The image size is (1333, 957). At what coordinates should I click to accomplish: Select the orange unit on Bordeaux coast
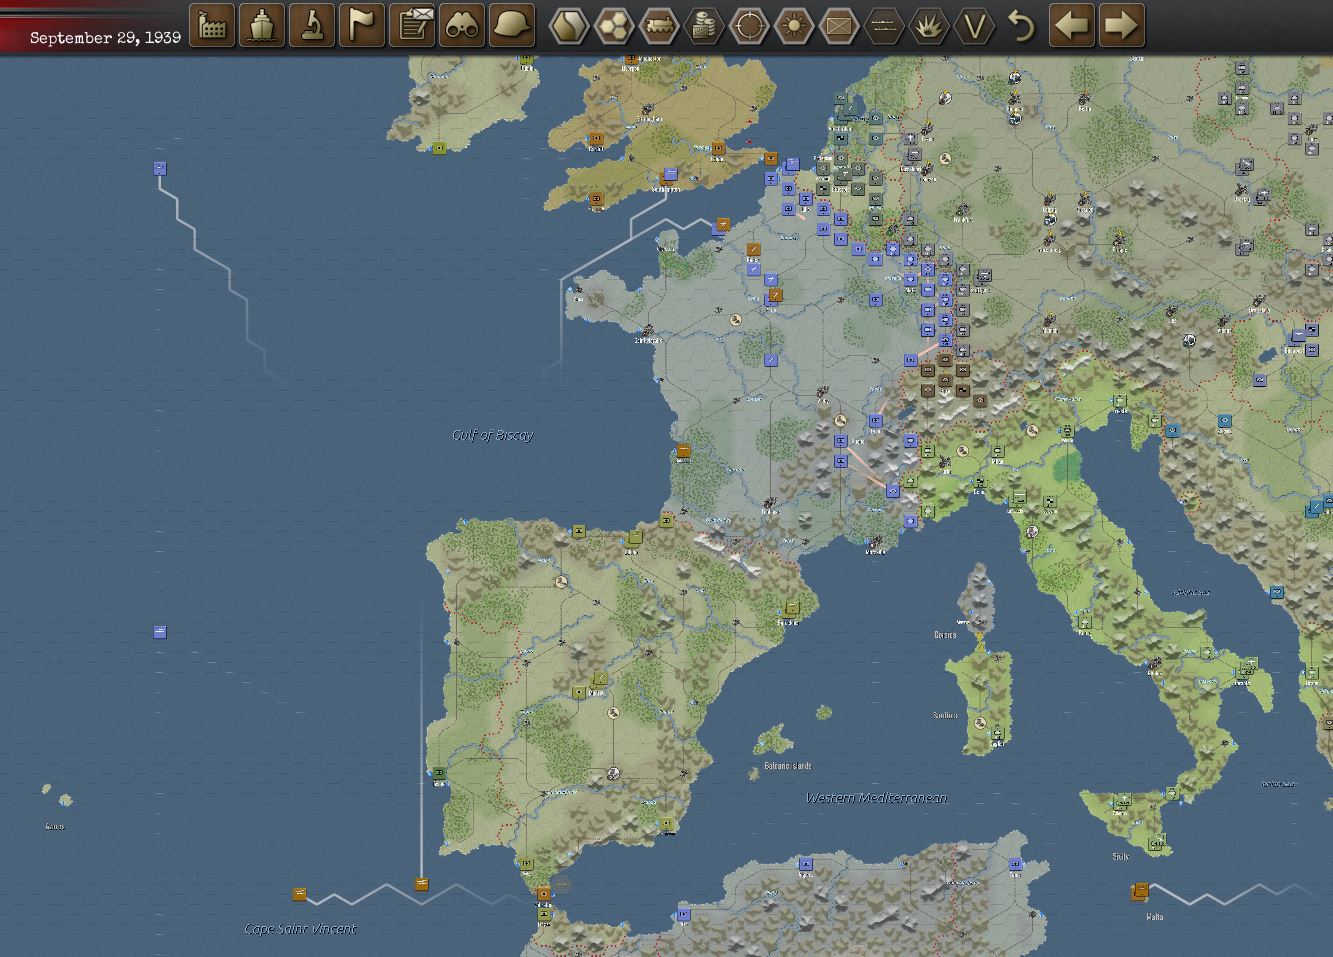click(x=684, y=452)
